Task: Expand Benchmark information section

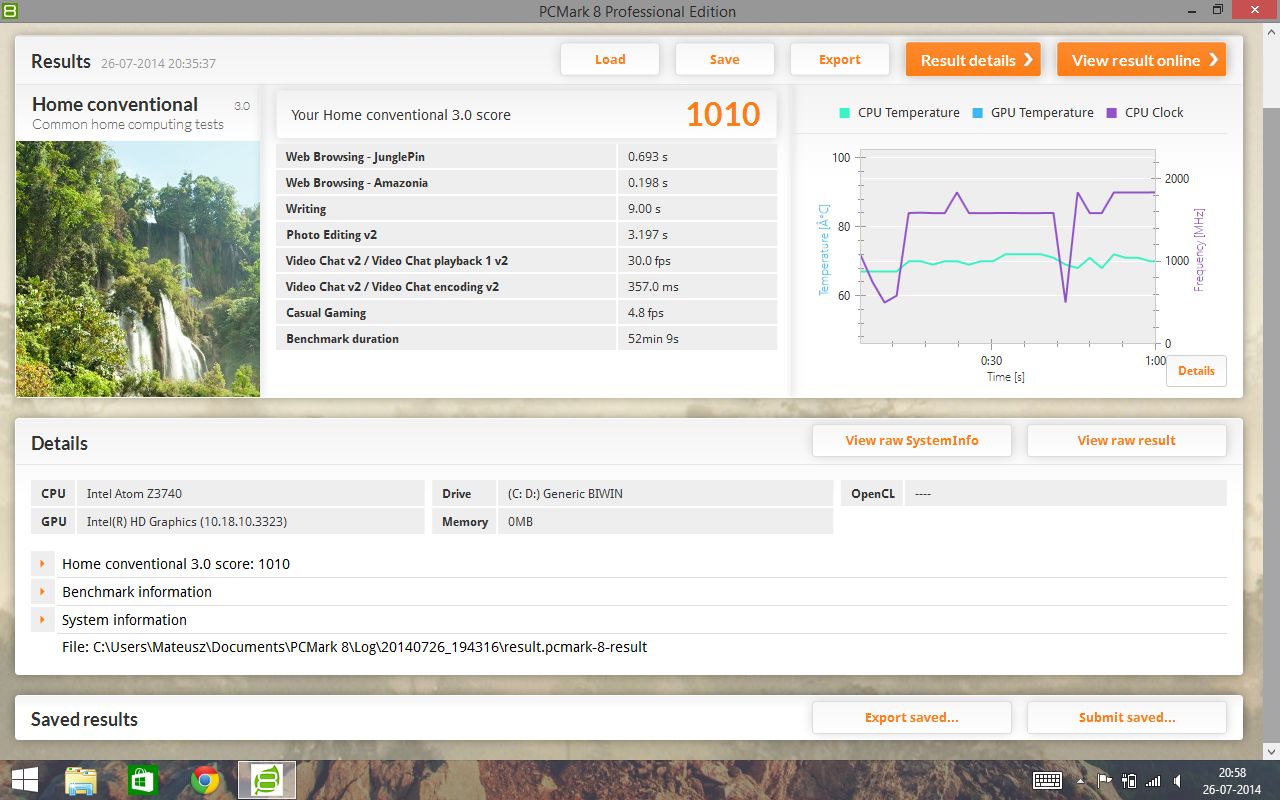Action: pyautogui.click(x=42, y=592)
